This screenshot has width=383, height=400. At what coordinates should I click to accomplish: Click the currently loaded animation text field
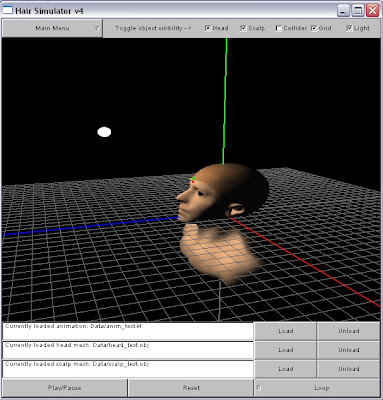click(x=128, y=331)
